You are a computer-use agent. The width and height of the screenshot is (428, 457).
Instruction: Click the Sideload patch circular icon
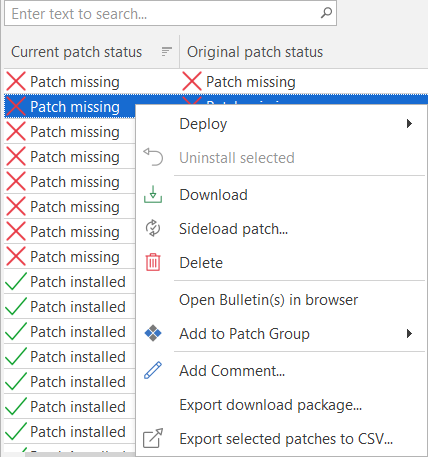point(153,228)
